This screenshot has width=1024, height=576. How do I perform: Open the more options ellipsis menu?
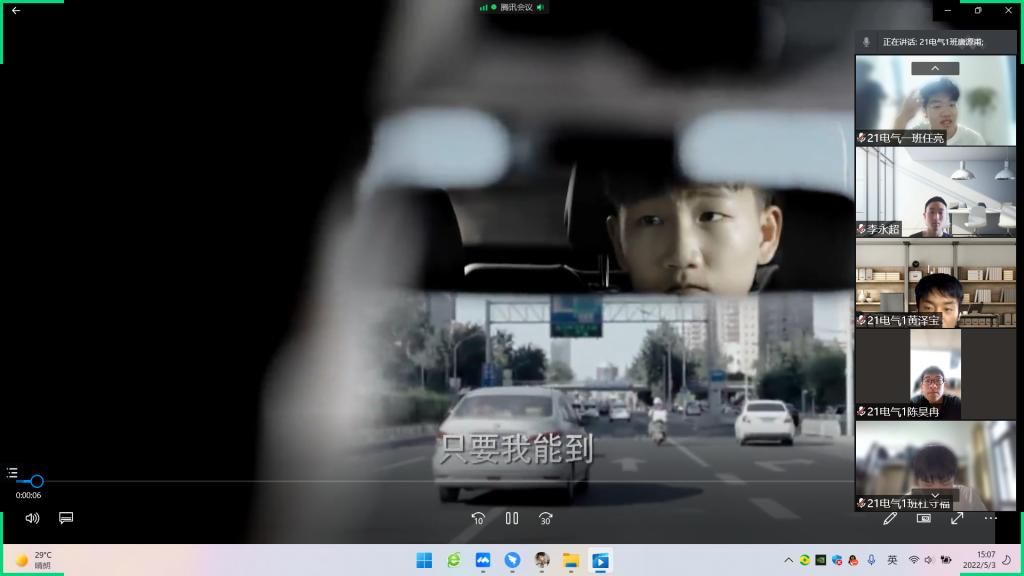click(990, 518)
